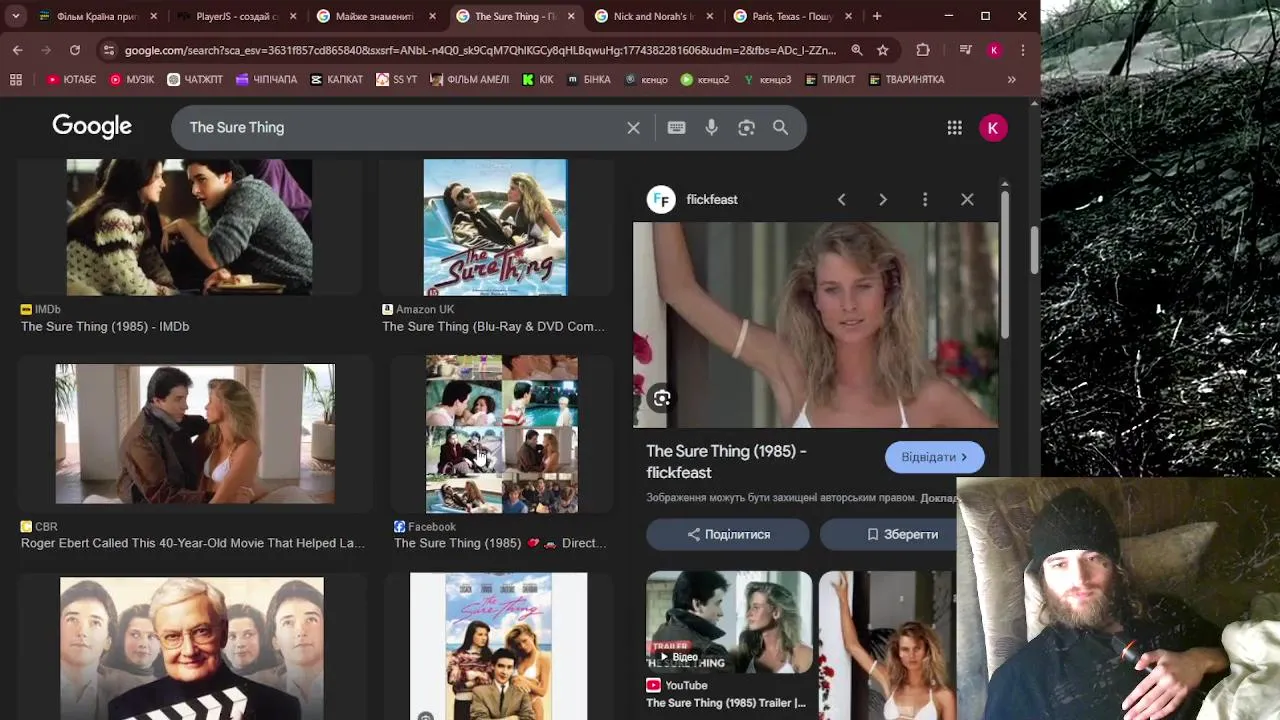Open a new browser tab
This screenshot has height=720, width=1280.
(877, 16)
